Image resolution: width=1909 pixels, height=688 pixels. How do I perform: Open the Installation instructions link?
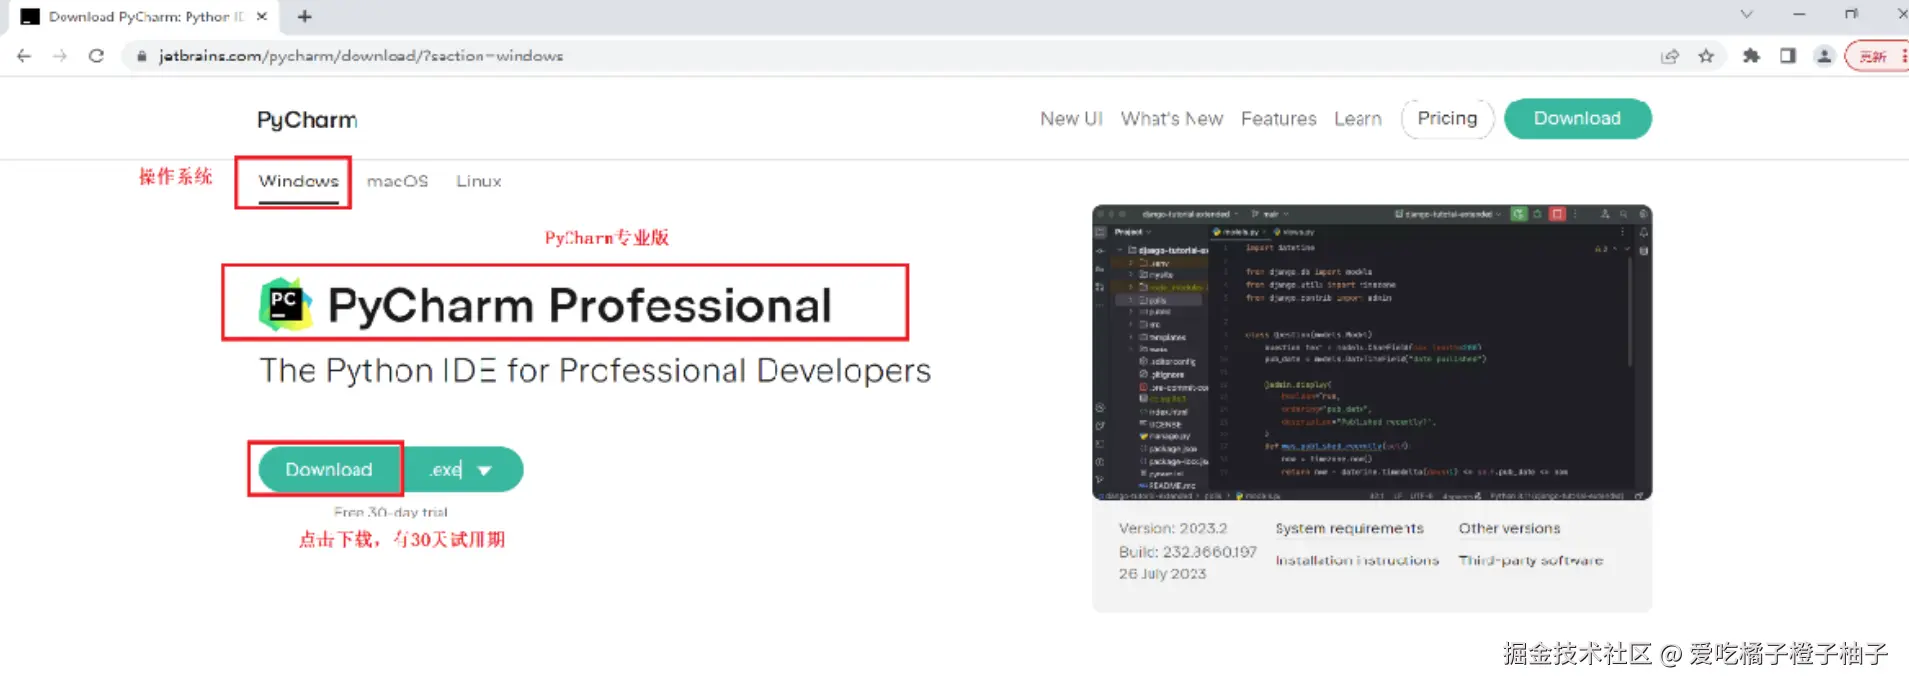tap(1357, 561)
